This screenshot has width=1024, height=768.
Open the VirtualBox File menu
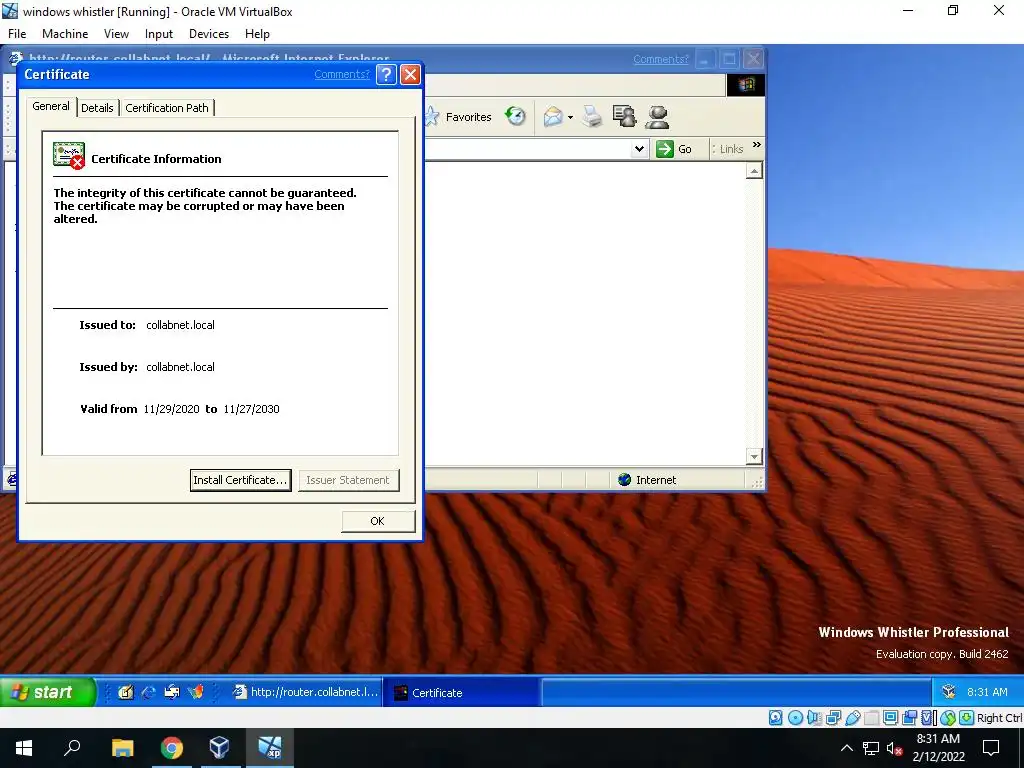17,34
